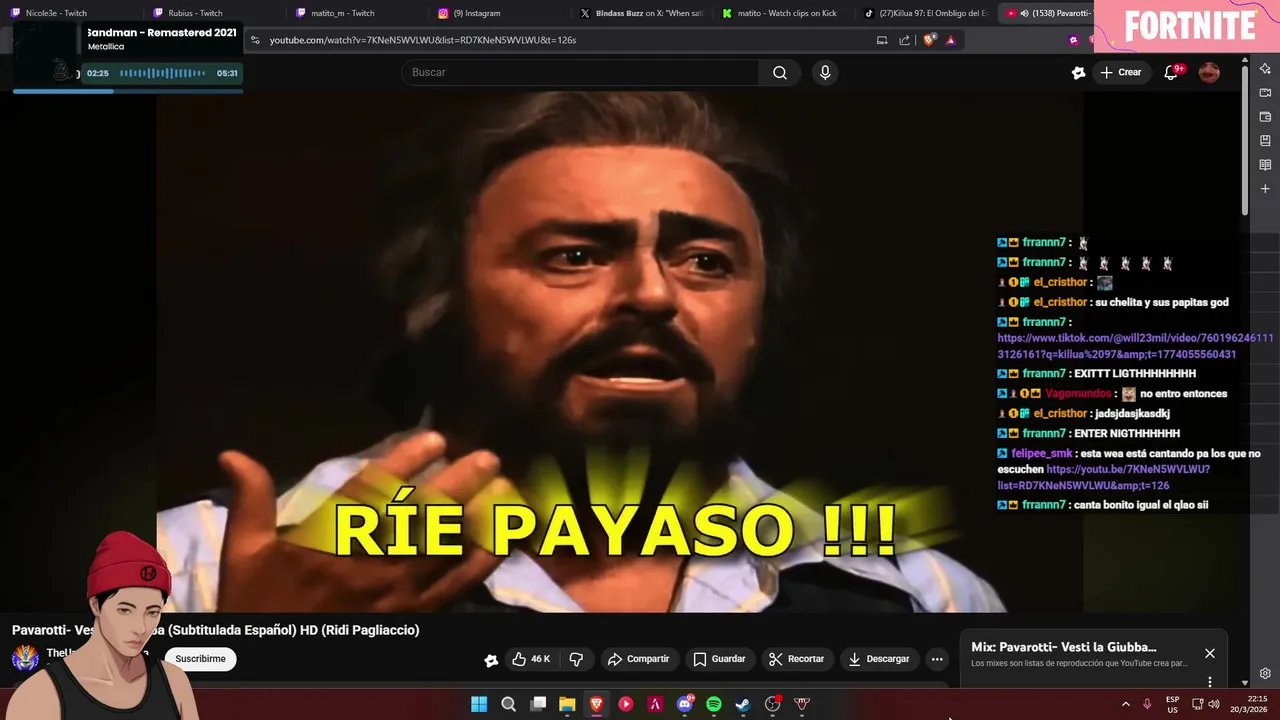Open Brave browser taskbar icon
1280x720 pixels.
(x=597, y=704)
